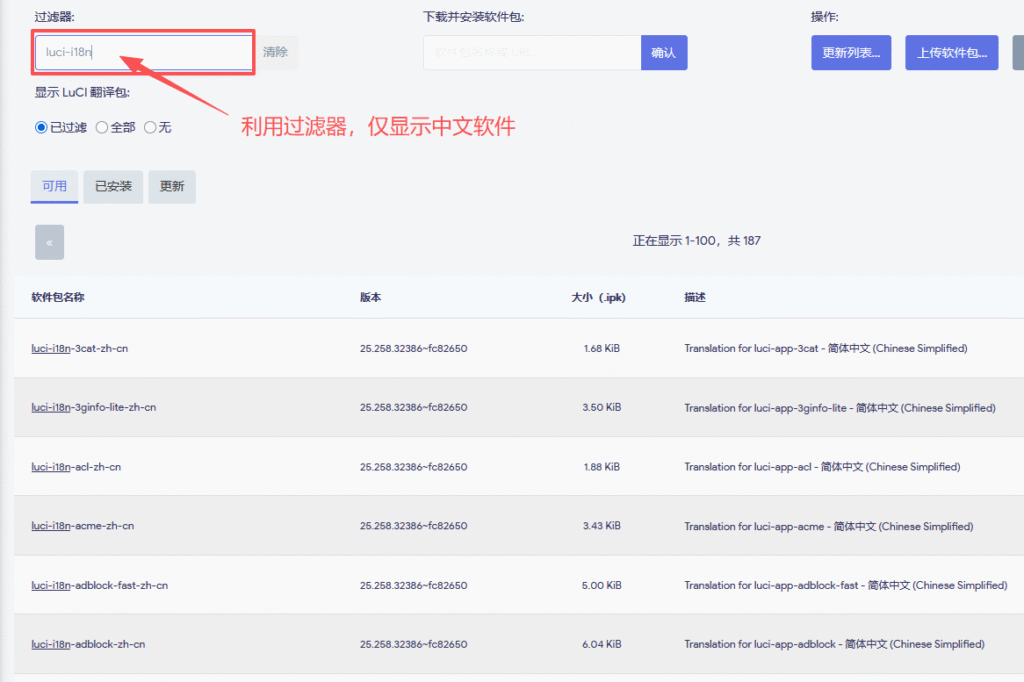Select the 已过滤 radio button
This screenshot has height=682, width=1024.
41,128
